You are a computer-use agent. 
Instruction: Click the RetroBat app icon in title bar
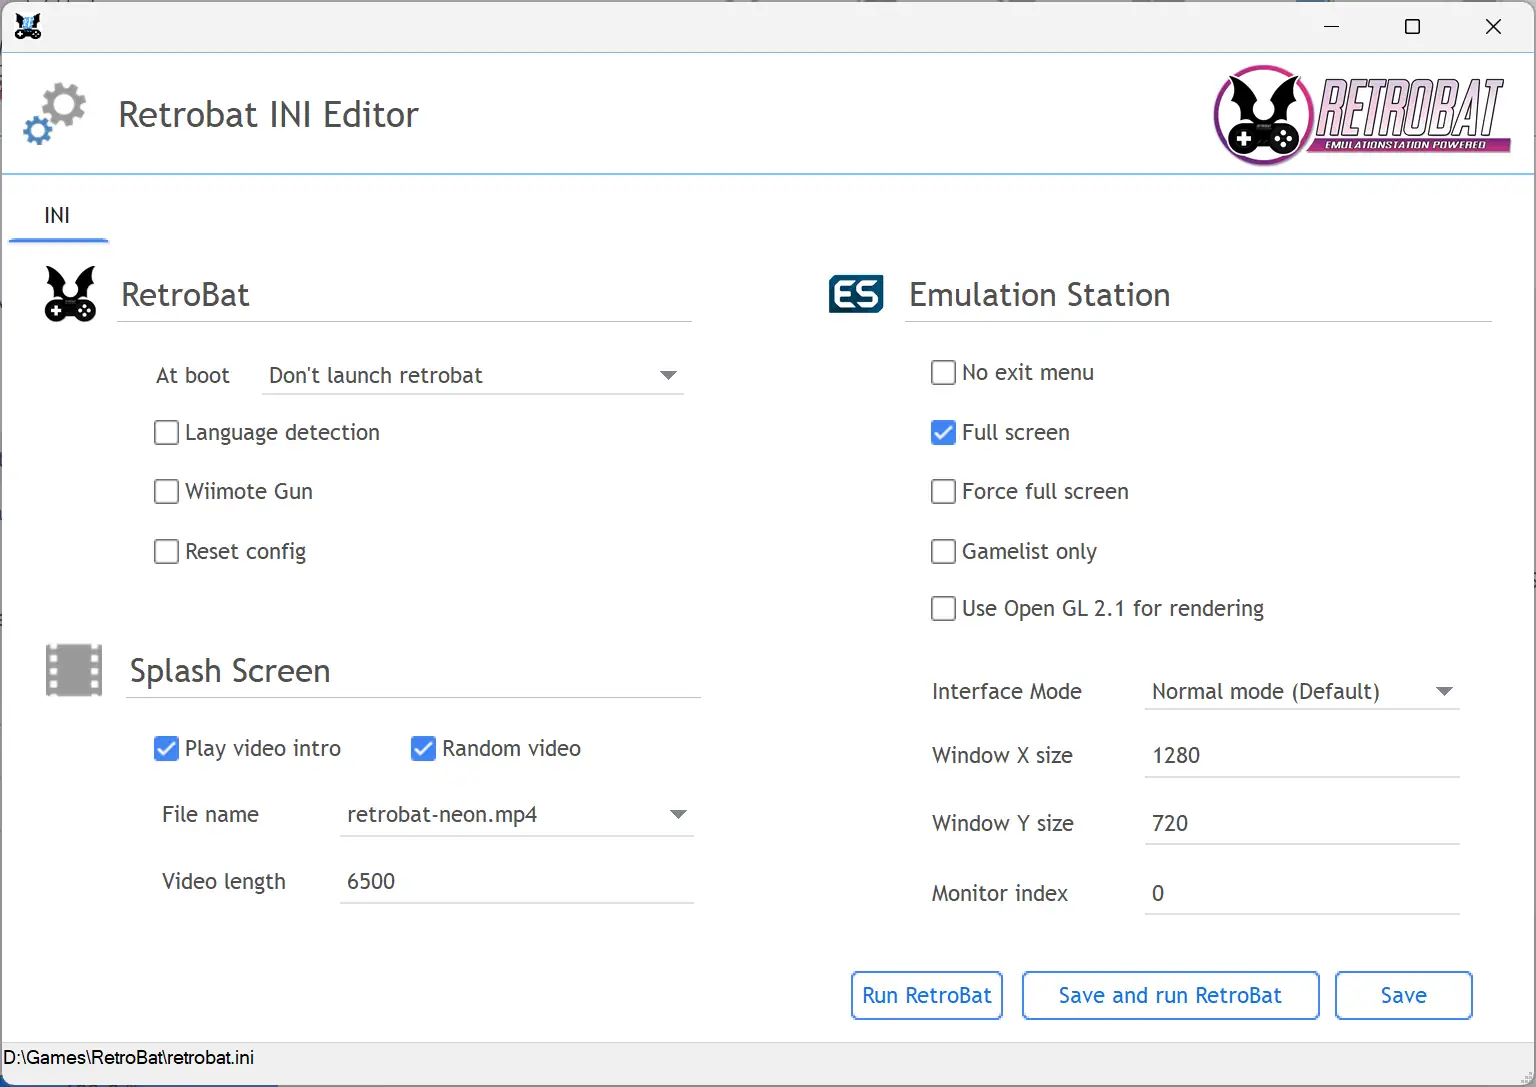[27, 27]
